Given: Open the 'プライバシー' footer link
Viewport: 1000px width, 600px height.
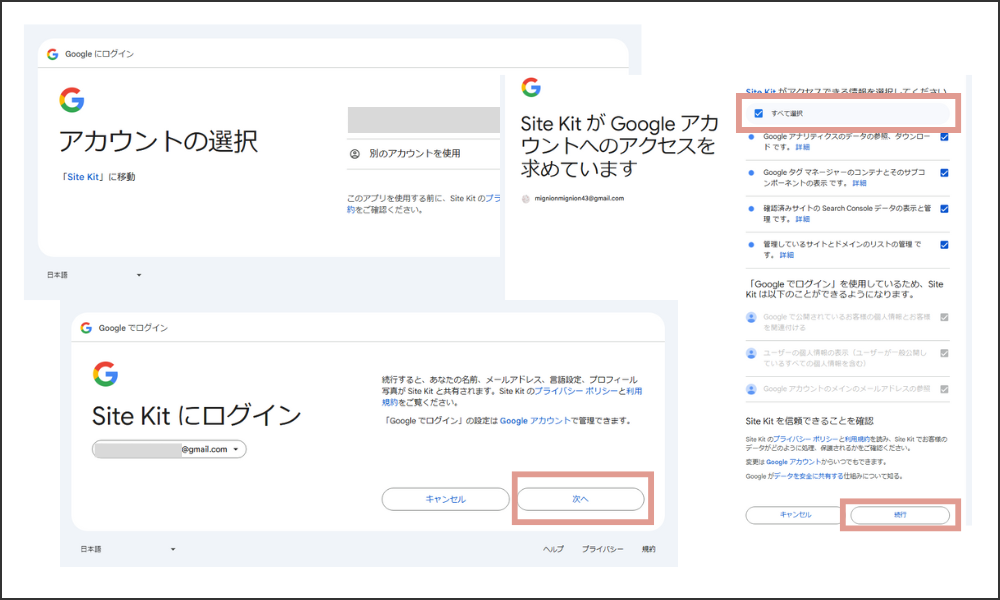Looking at the screenshot, I should (602, 549).
